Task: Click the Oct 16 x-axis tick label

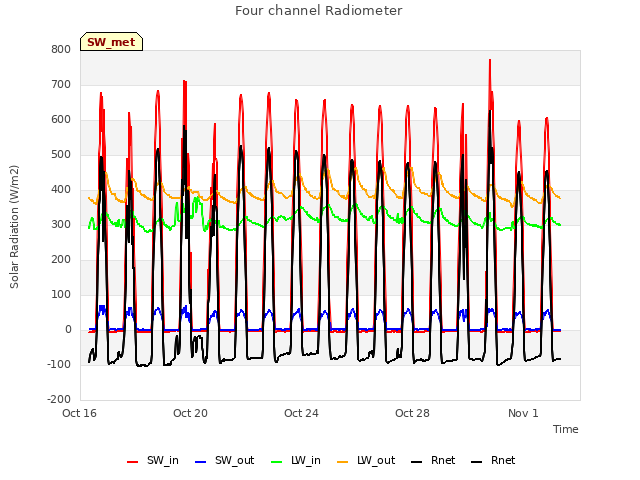Action: (79, 413)
